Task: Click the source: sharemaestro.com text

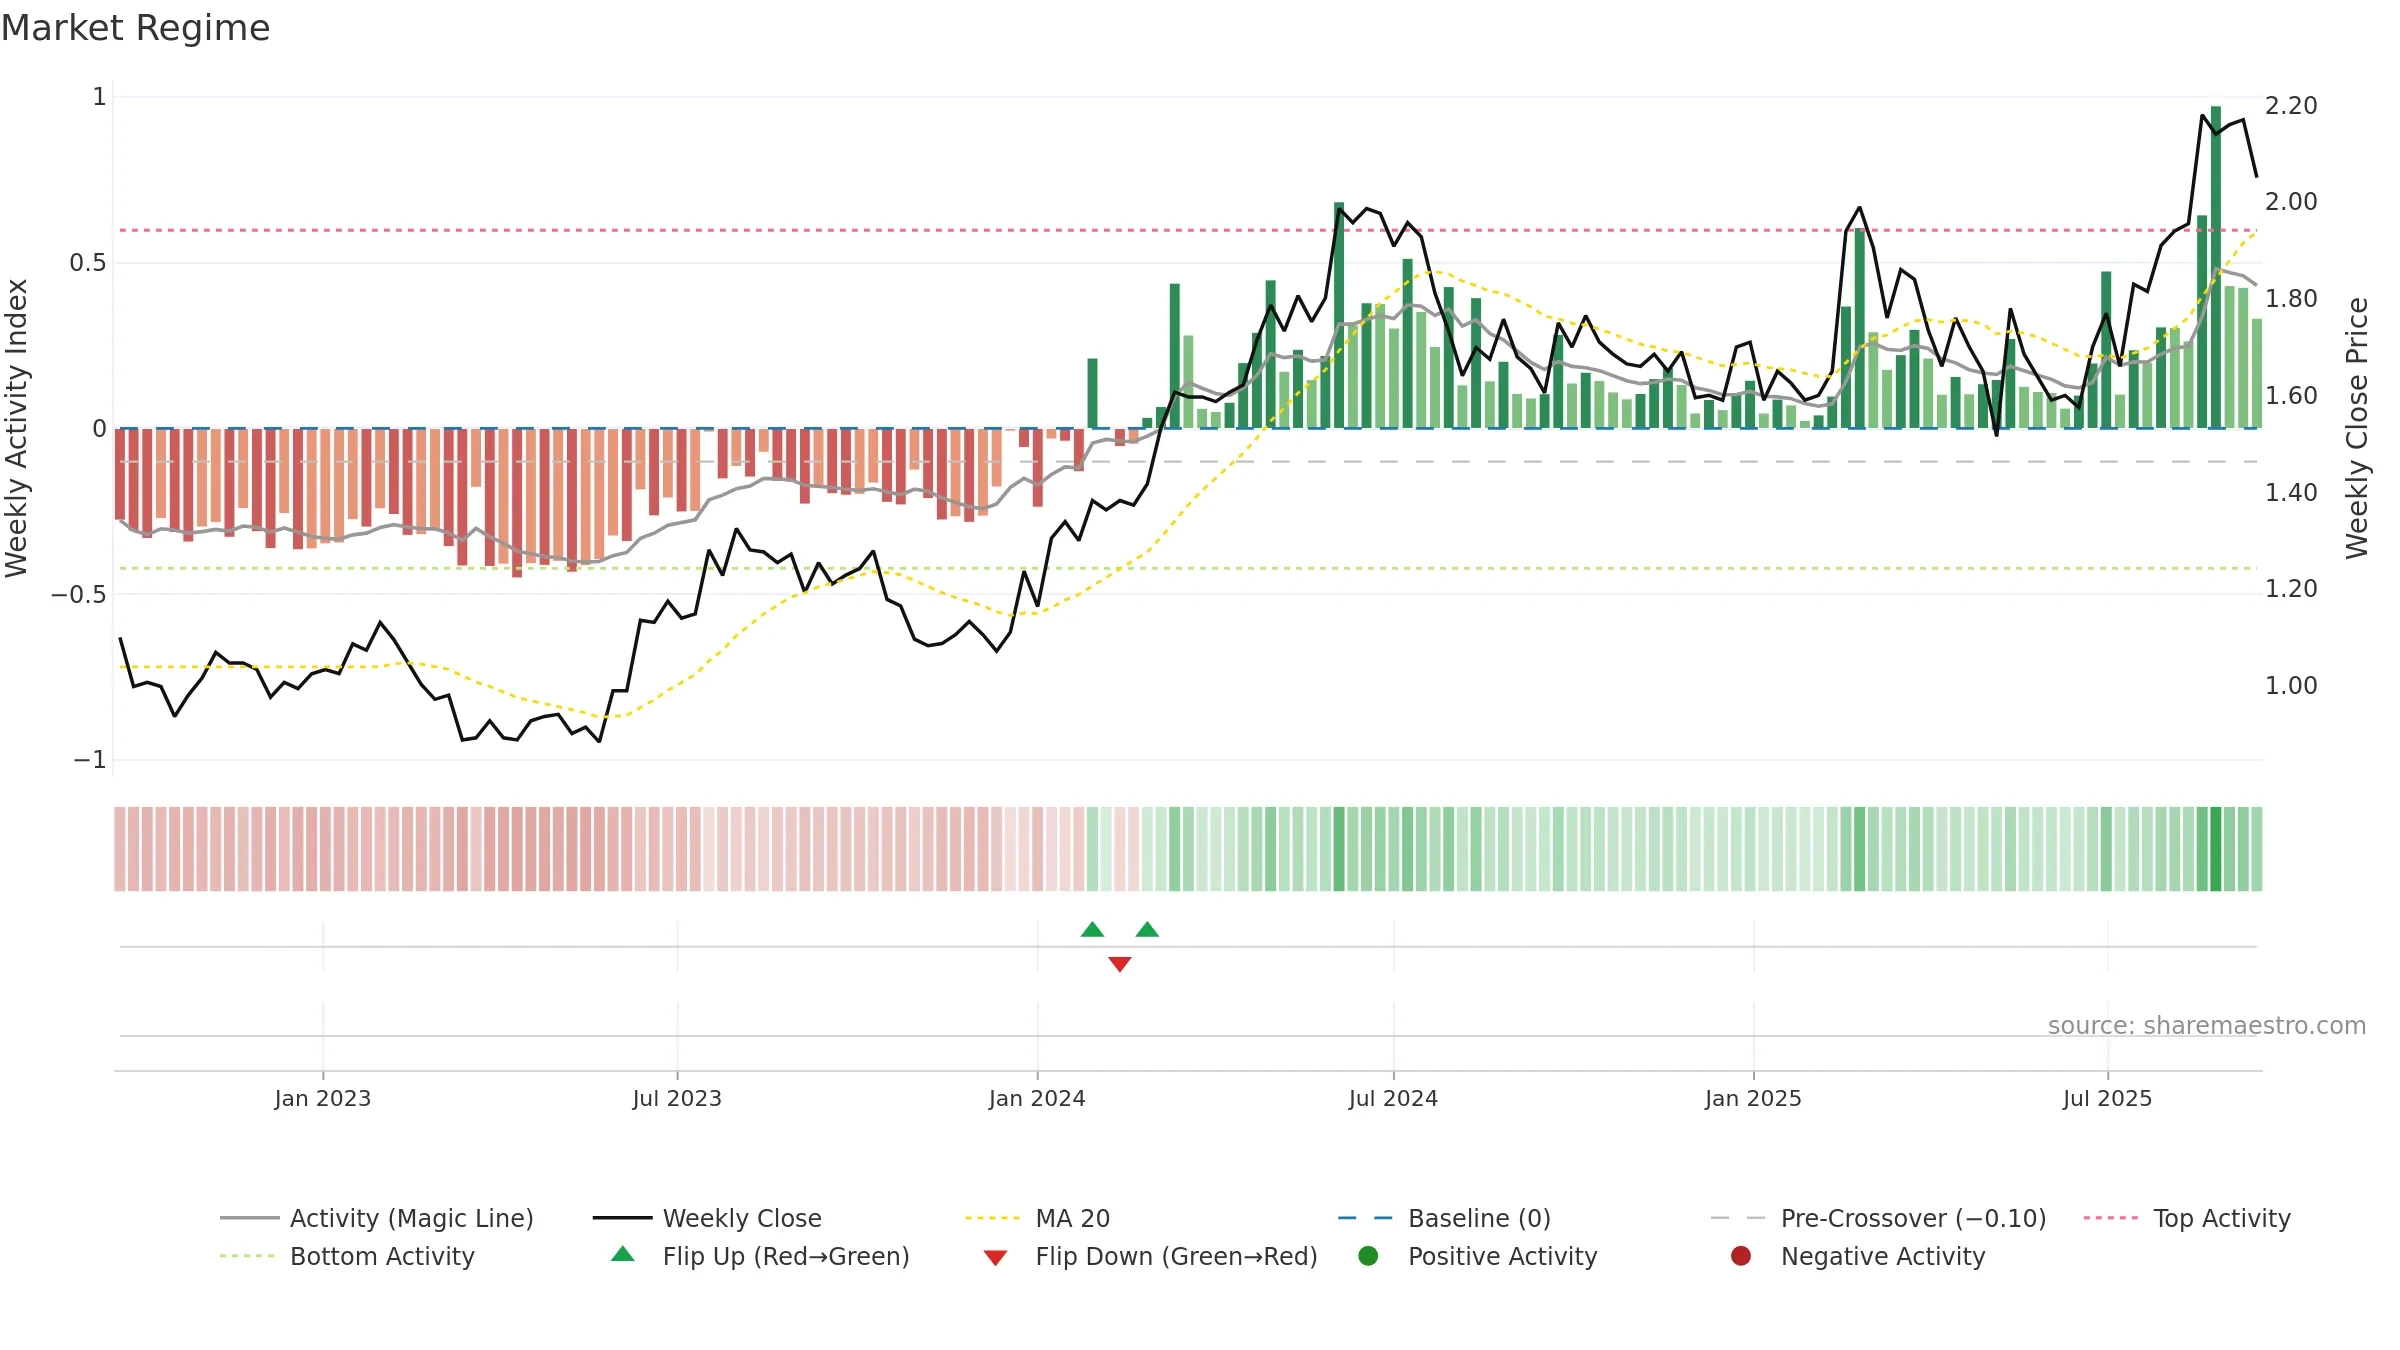Action: [2207, 1025]
